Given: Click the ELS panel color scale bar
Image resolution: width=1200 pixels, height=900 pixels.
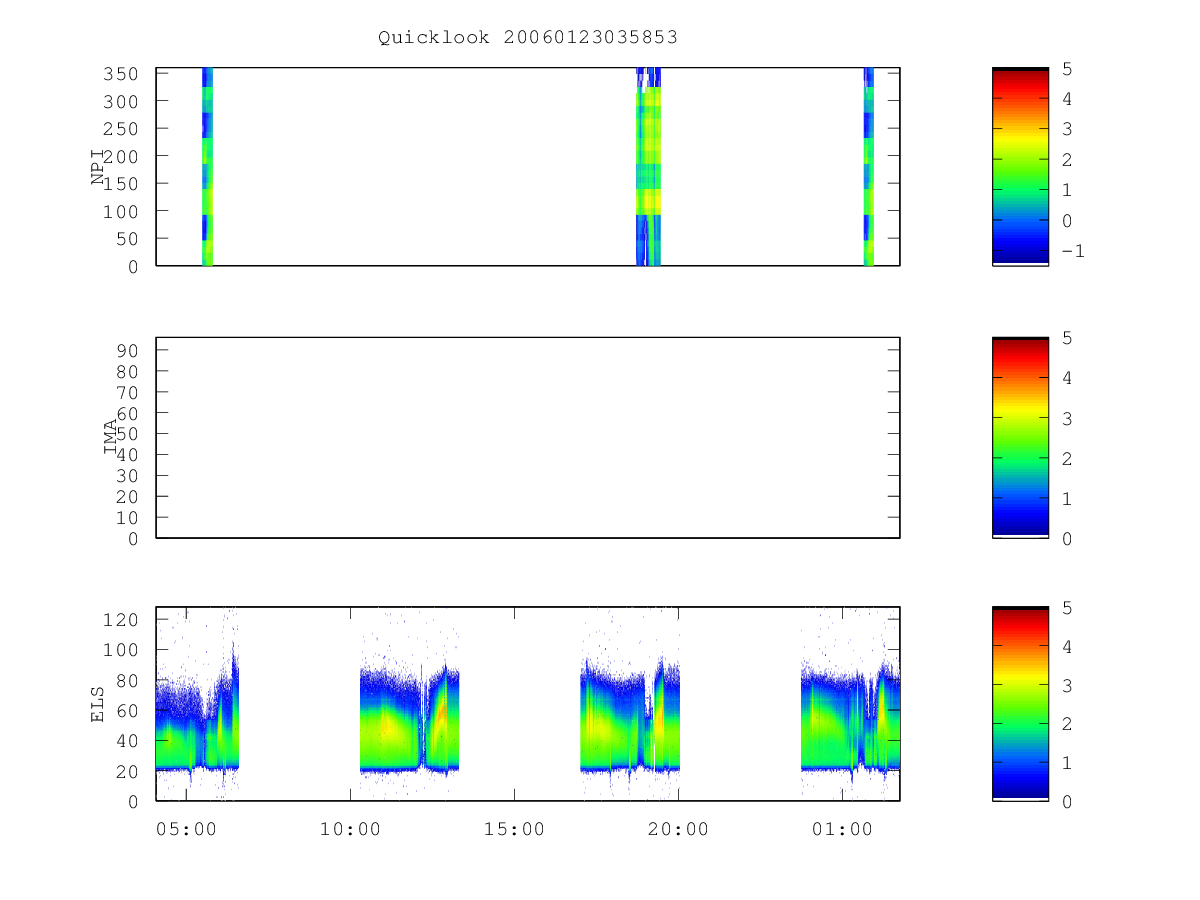Looking at the screenshot, I should [1020, 703].
